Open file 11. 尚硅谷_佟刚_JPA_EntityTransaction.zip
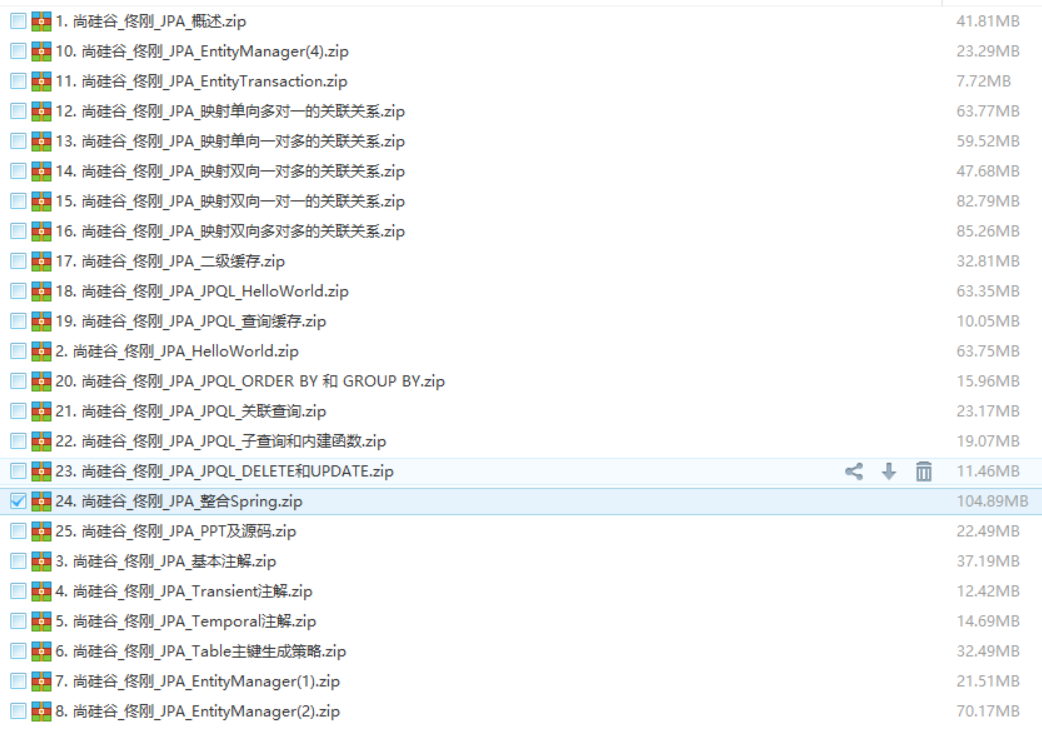The image size is (1042, 731). 201,81
